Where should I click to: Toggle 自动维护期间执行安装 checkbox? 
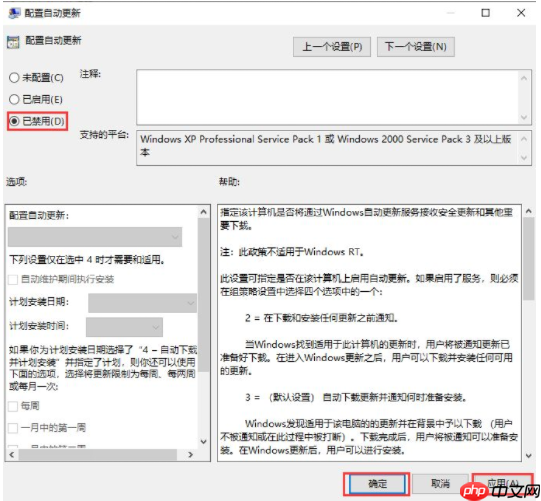(x=13, y=279)
